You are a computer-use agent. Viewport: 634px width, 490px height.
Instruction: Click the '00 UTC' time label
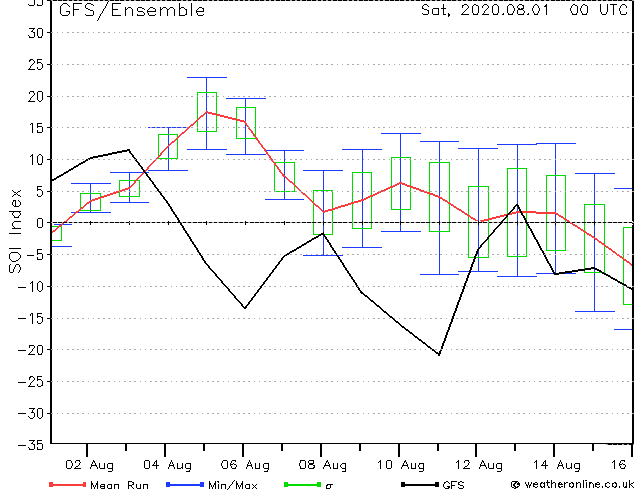[598, 10]
